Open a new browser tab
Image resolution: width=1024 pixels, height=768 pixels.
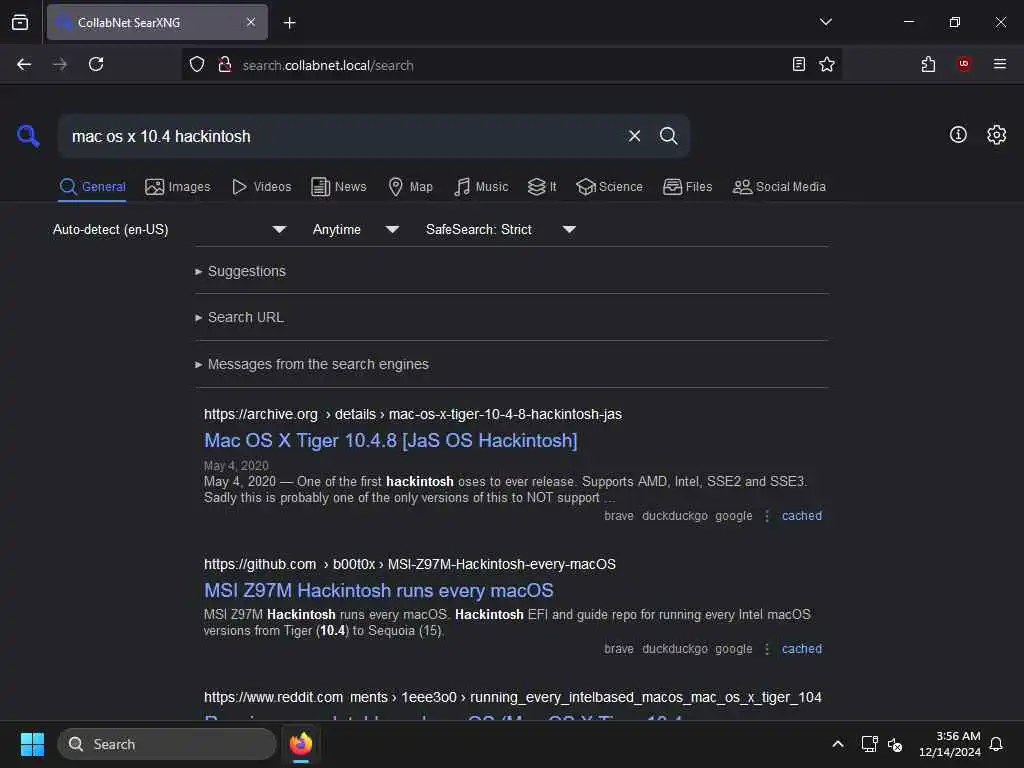289,23
